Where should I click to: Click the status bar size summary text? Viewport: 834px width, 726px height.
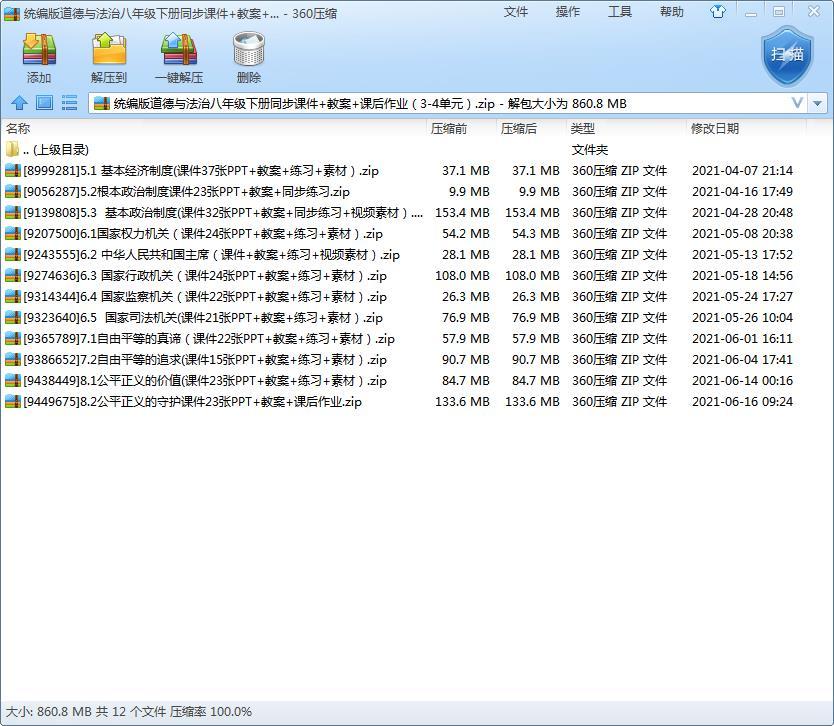tap(128, 712)
